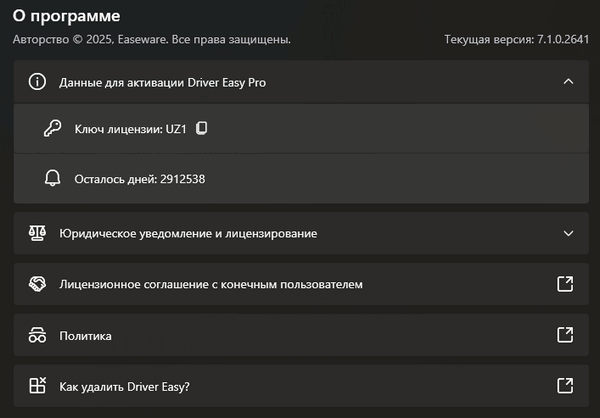Screen dimensions: 600x418
Task: Collapse the Driver Easy Pro activation section
Action: (x=568, y=82)
